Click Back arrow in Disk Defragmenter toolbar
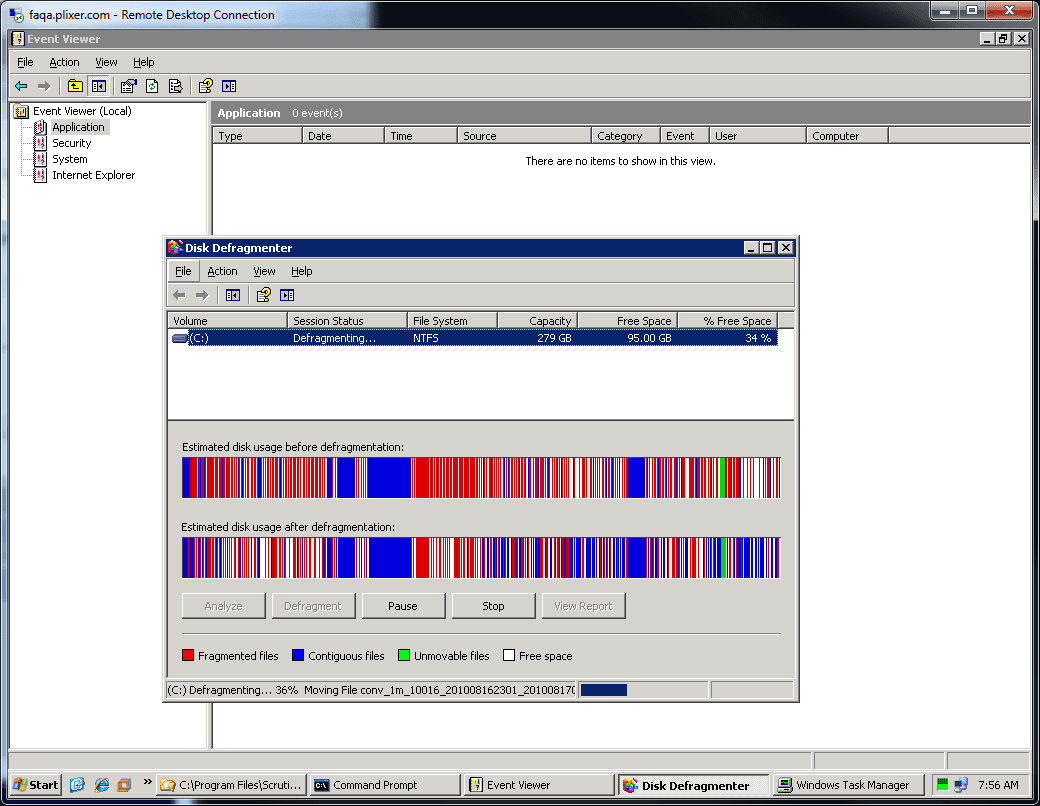 tap(179, 295)
